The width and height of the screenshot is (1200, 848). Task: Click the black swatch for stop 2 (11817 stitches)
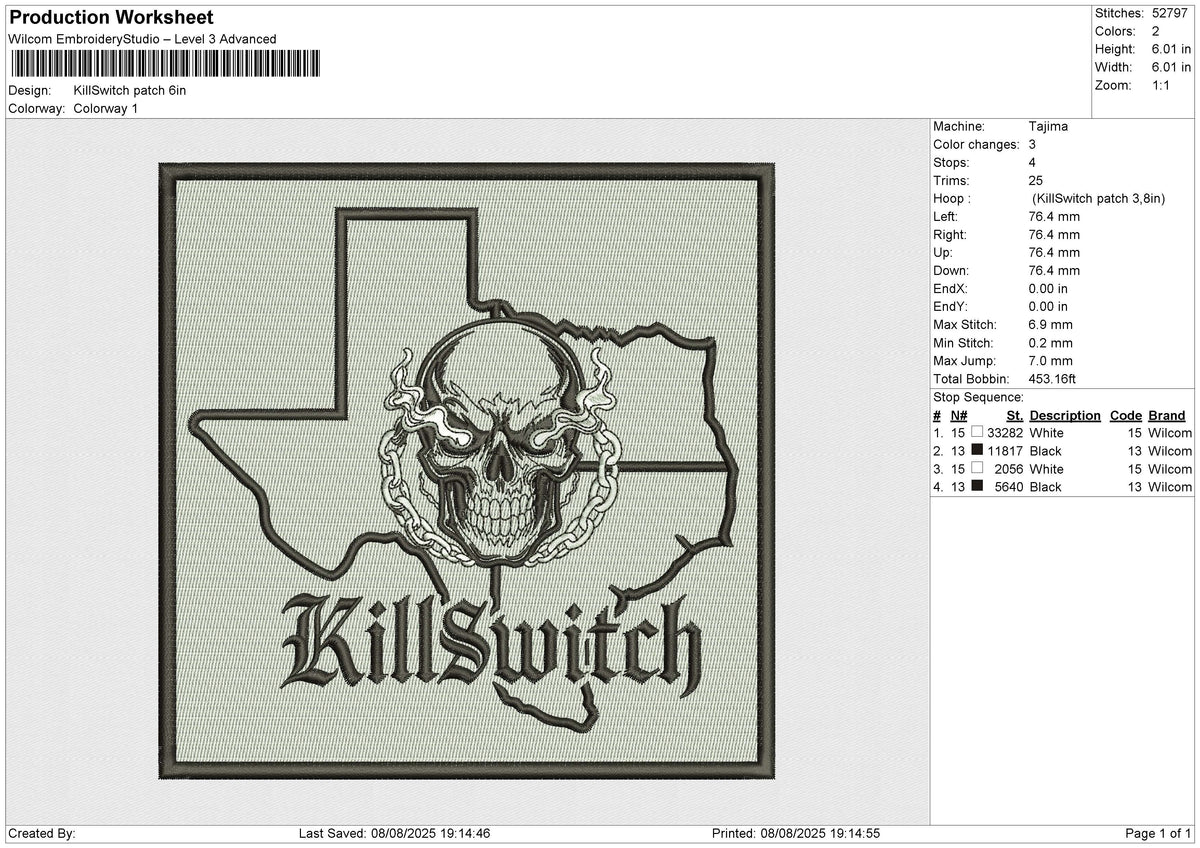click(977, 450)
